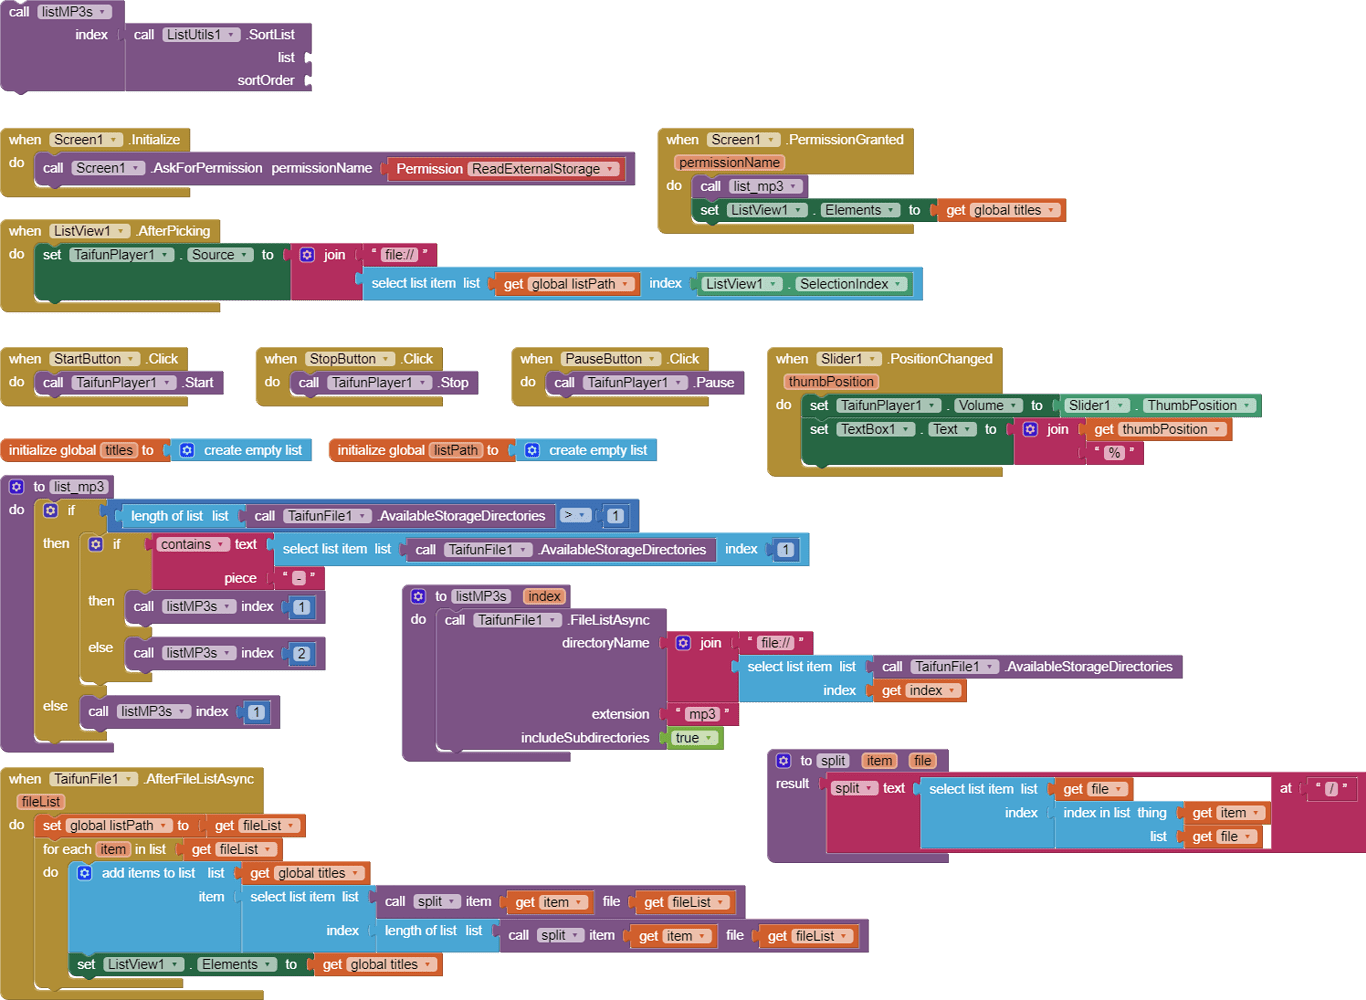The width and height of the screenshot is (1366, 1000).
Task: Edit mp3 extension text string
Action: tap(702, 714)
